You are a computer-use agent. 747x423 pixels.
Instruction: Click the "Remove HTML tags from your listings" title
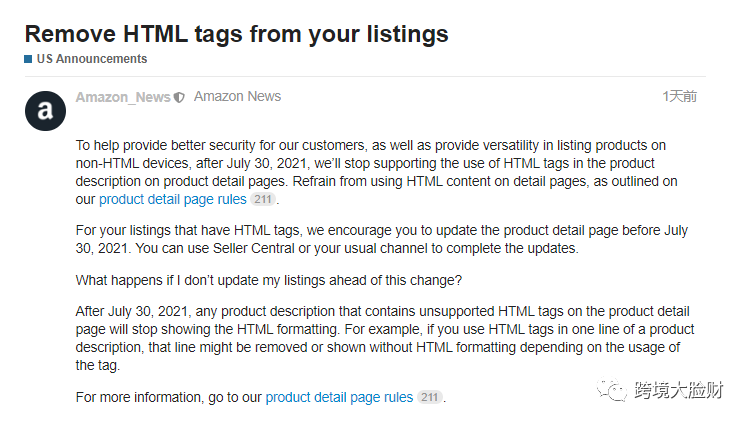[236, 33]
